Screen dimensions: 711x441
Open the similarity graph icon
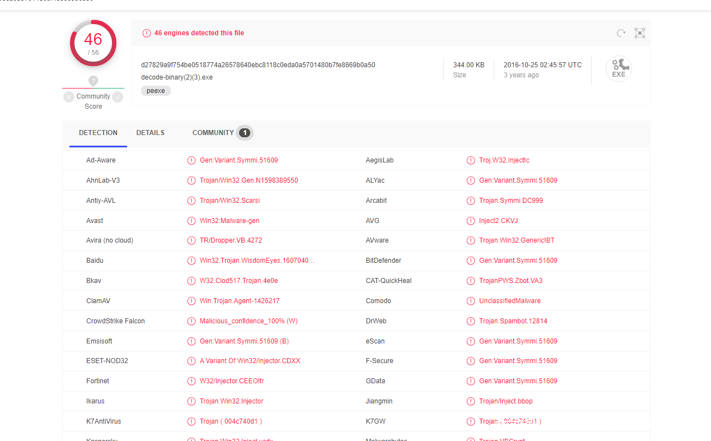point(639,33)
